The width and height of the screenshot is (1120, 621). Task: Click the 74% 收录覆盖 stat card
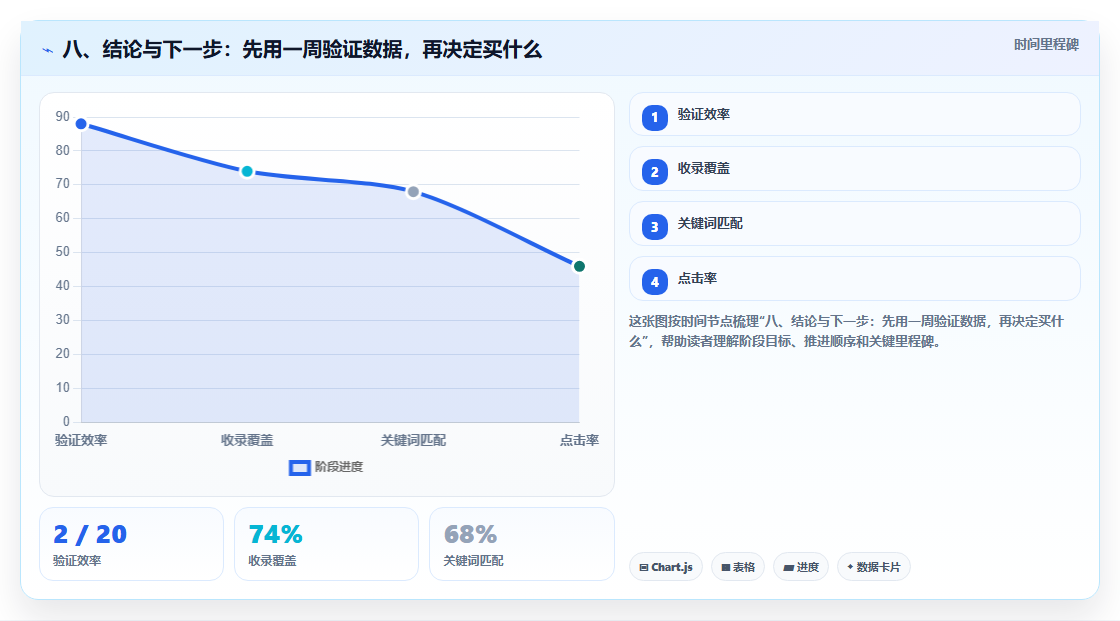pyautogui.click(x=326, y=544)
